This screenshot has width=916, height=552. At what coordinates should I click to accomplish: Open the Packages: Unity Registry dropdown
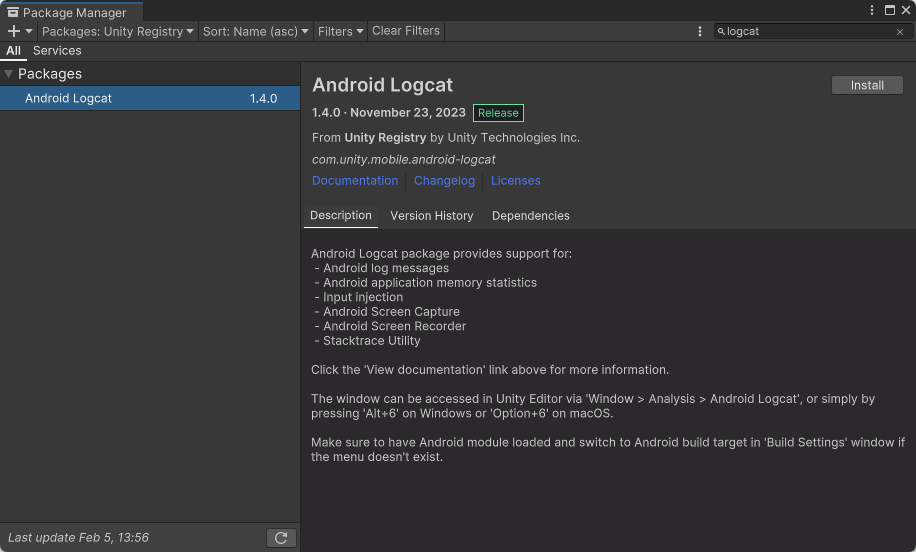click(x=117, y=31)
